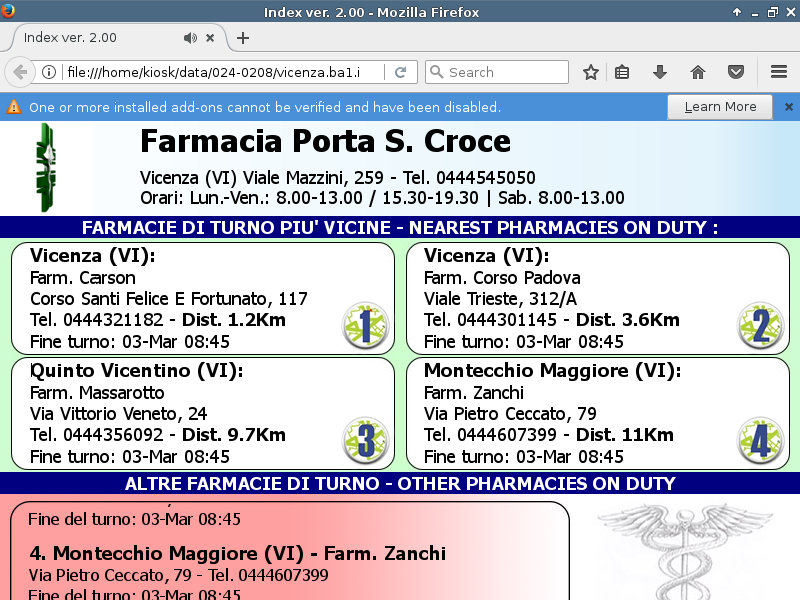This screenshot has width=800, height=600.
Task: Bookmark this page with the star icon
Action: [591, 72]
